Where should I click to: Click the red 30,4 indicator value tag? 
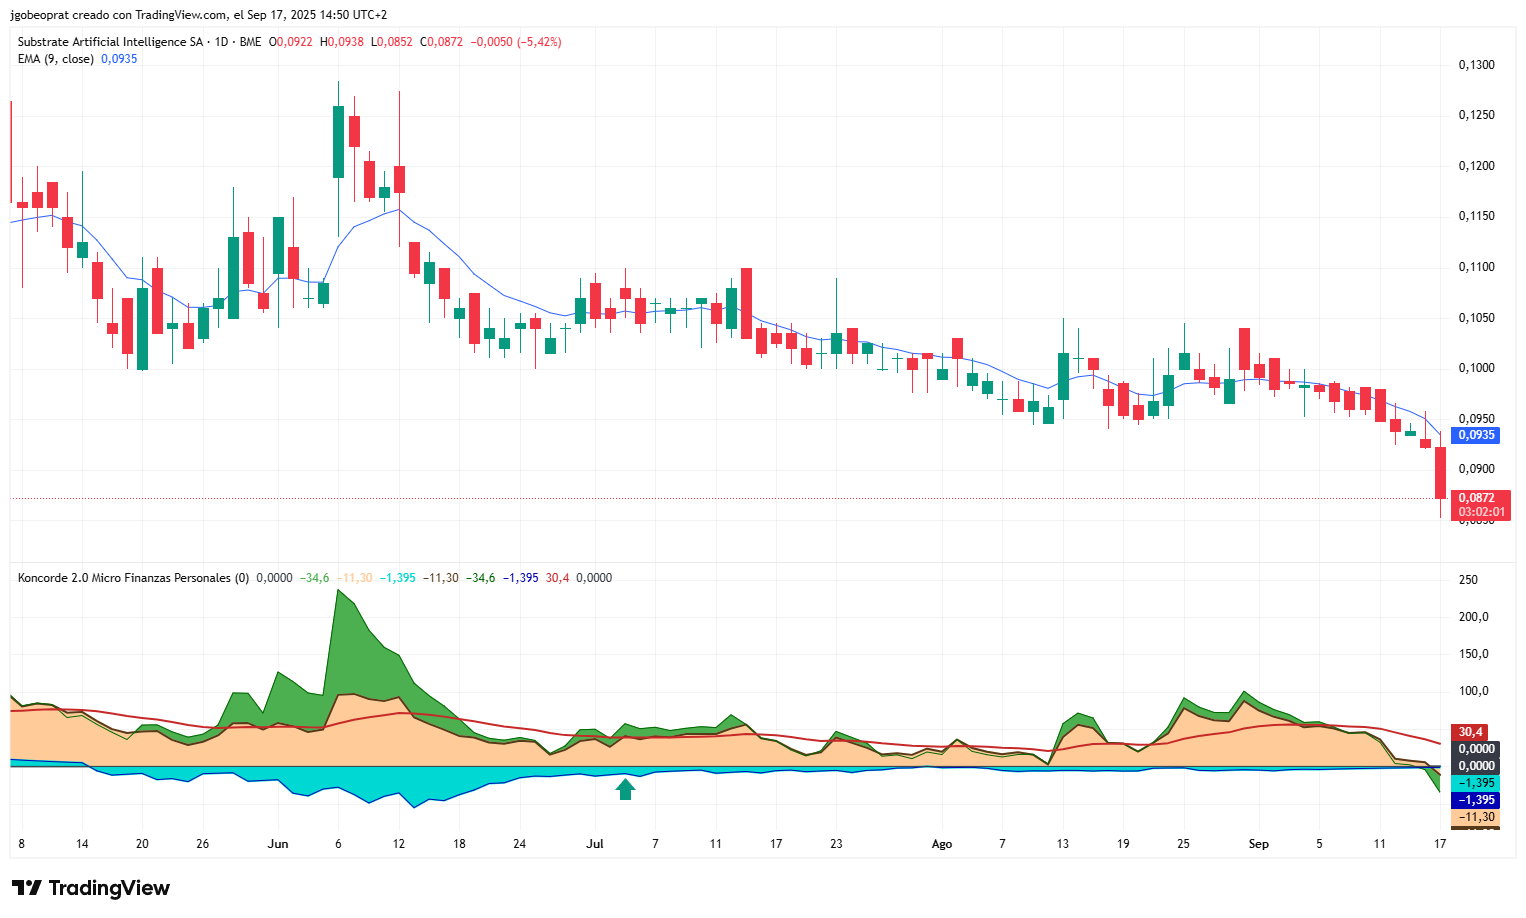[1470, 732]
